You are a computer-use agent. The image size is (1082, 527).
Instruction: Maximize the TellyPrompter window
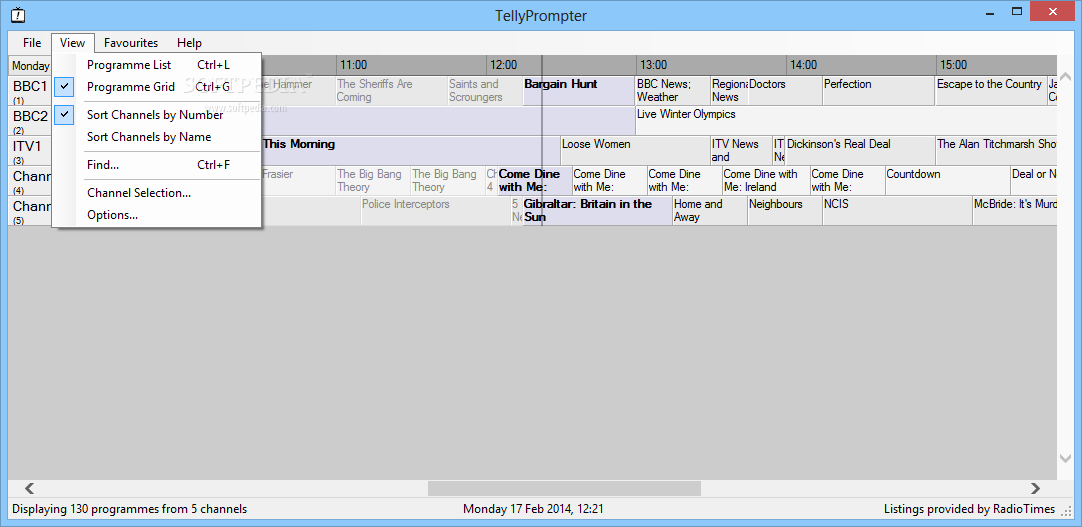(x=1016, y=11)
